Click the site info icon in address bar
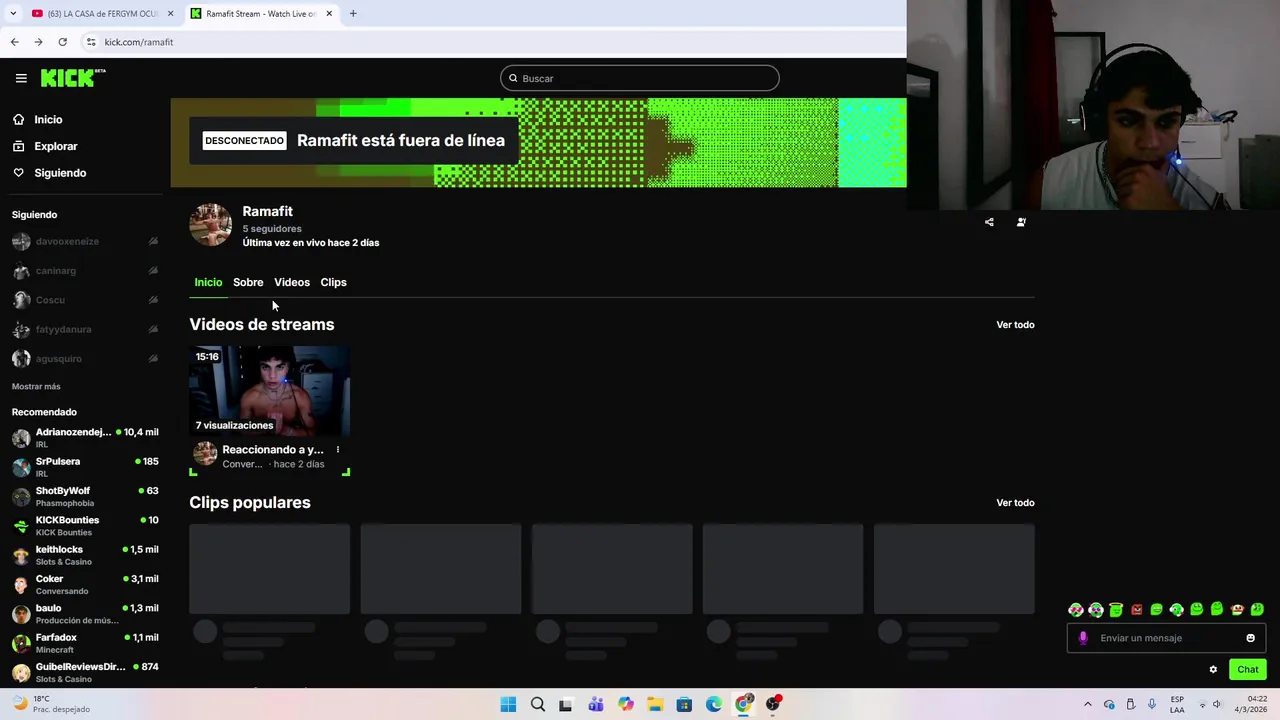This screenshot has width=1280, height=720. (91, 42)
